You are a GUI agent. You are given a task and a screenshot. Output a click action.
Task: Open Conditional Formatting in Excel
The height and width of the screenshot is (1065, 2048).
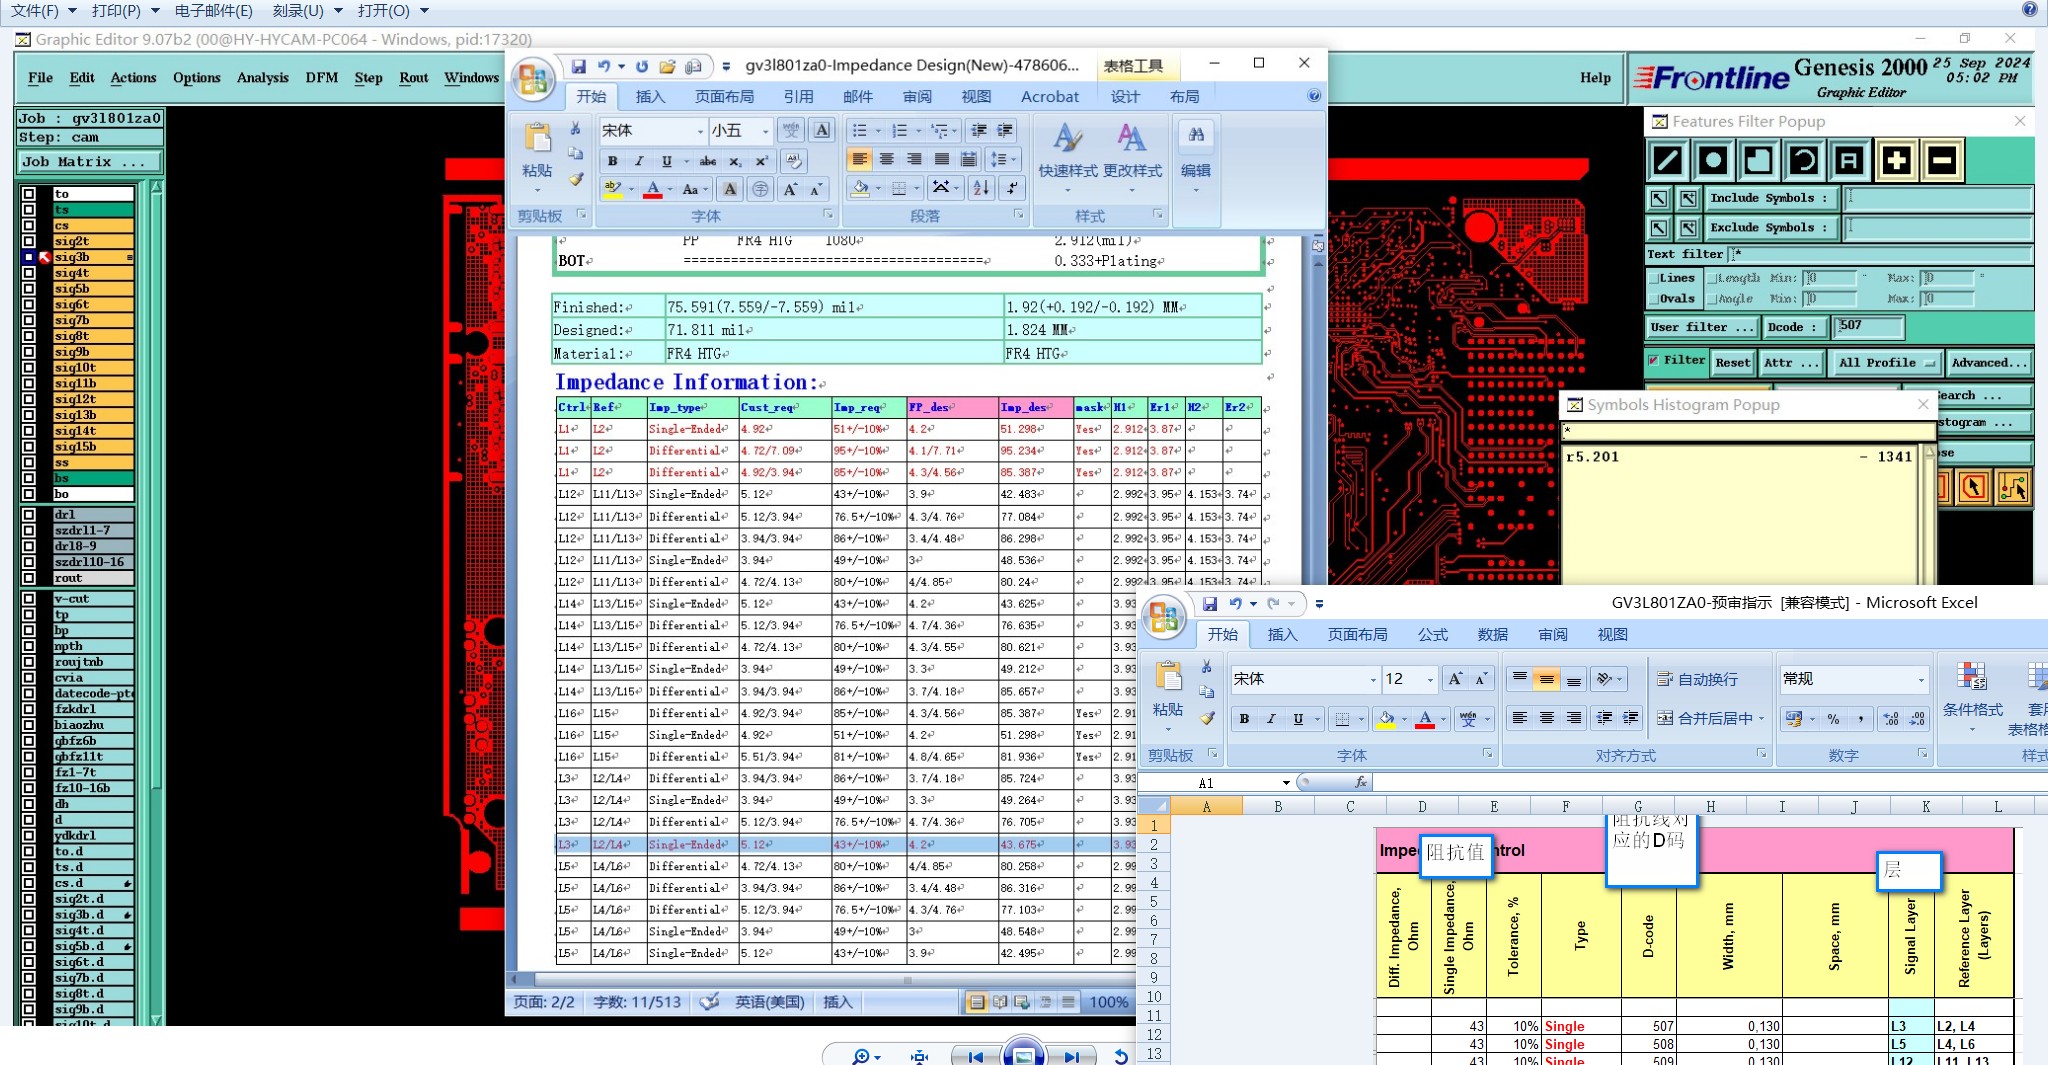[1972, 696]
